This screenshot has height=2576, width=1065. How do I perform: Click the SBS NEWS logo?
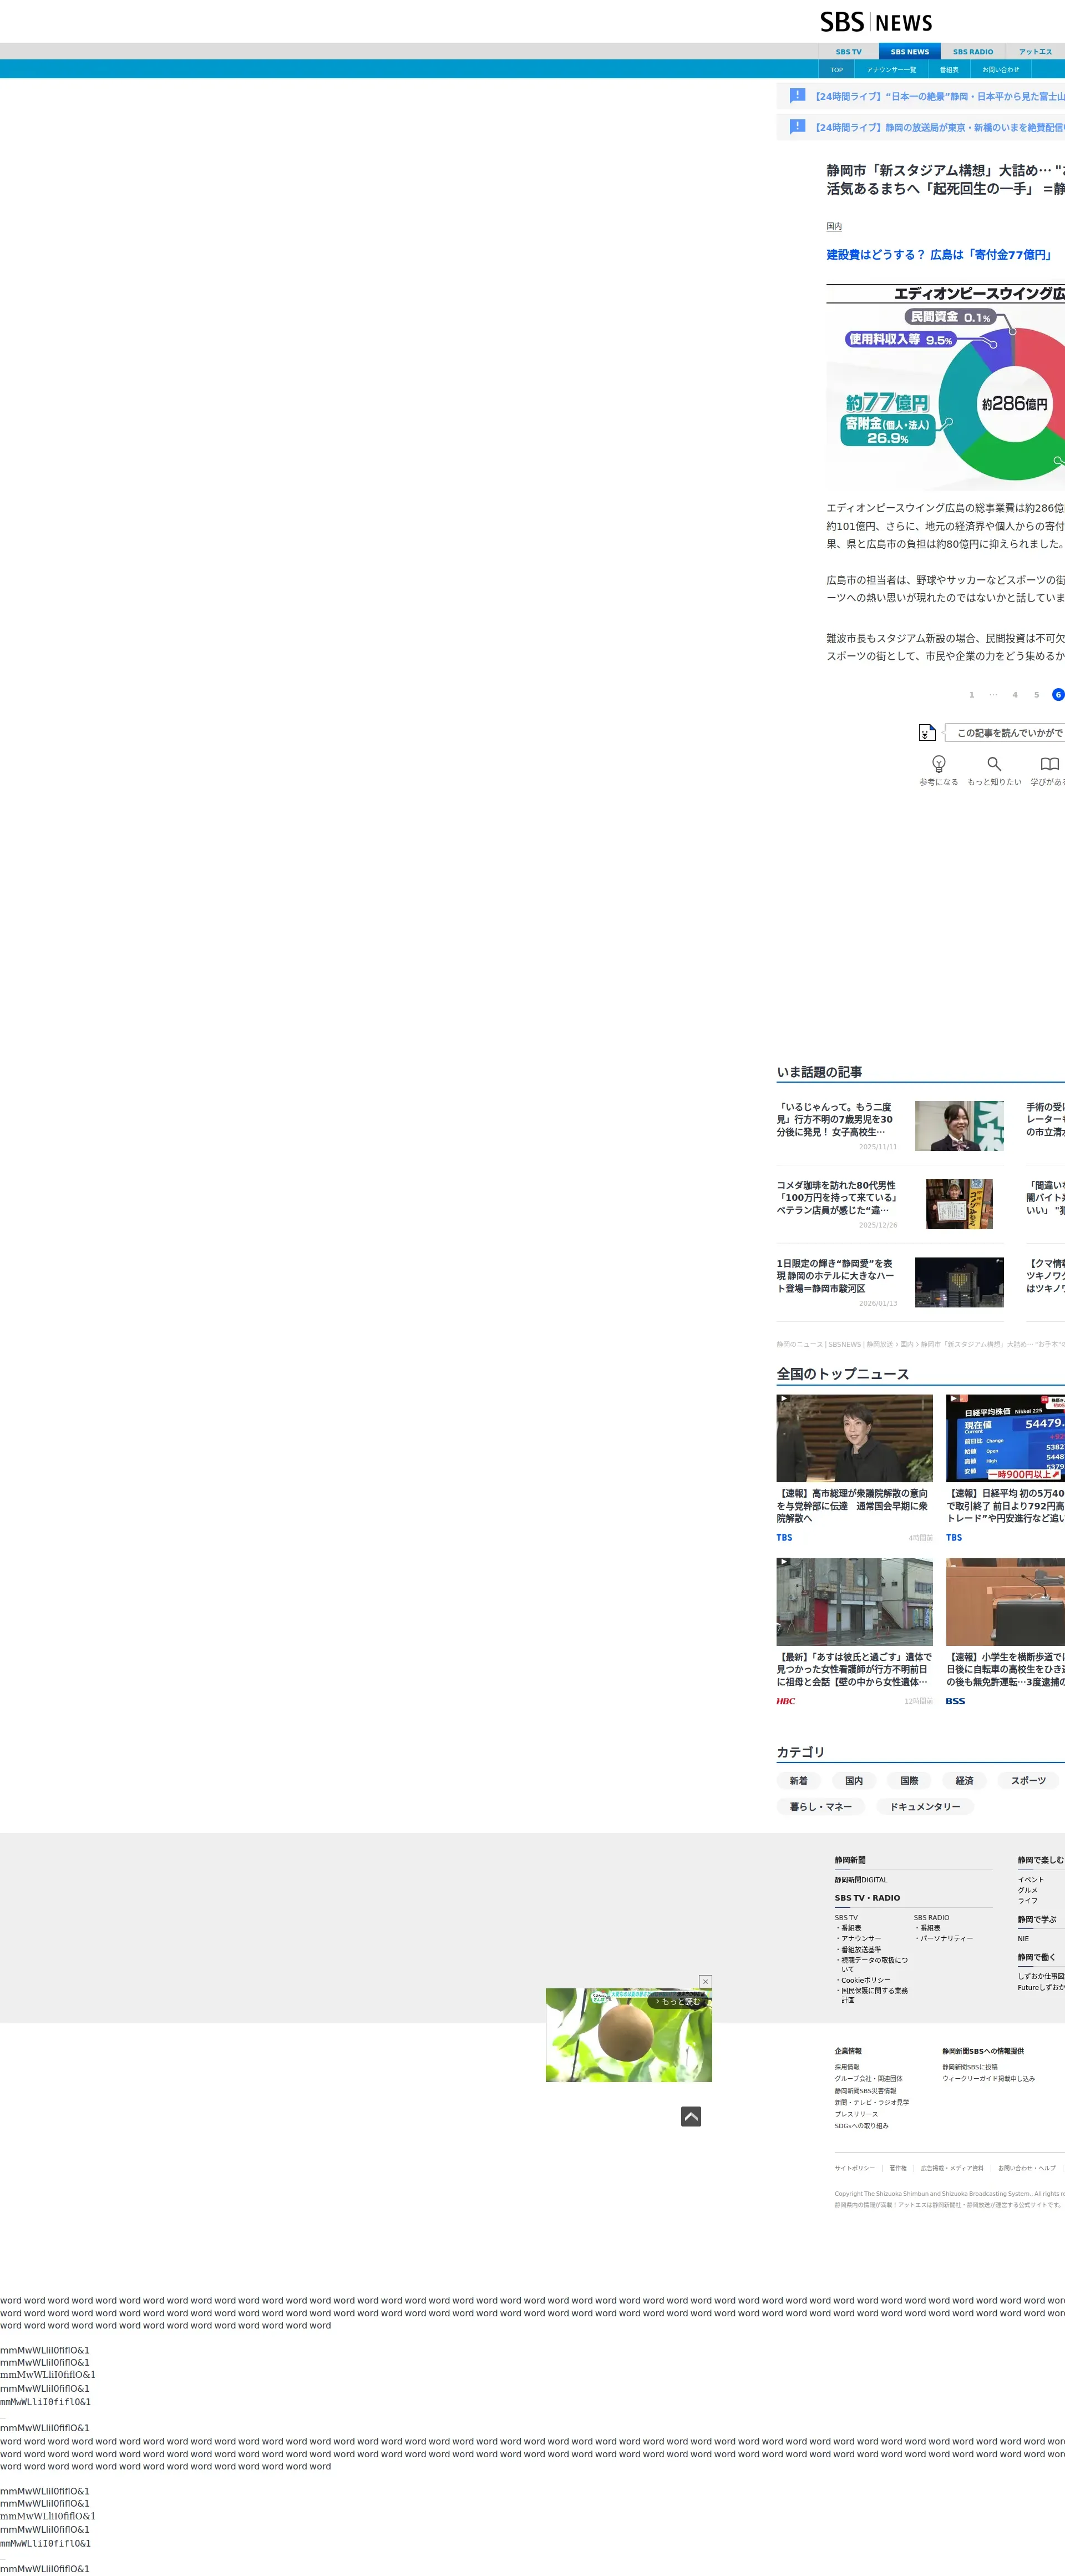coord(876,22)
